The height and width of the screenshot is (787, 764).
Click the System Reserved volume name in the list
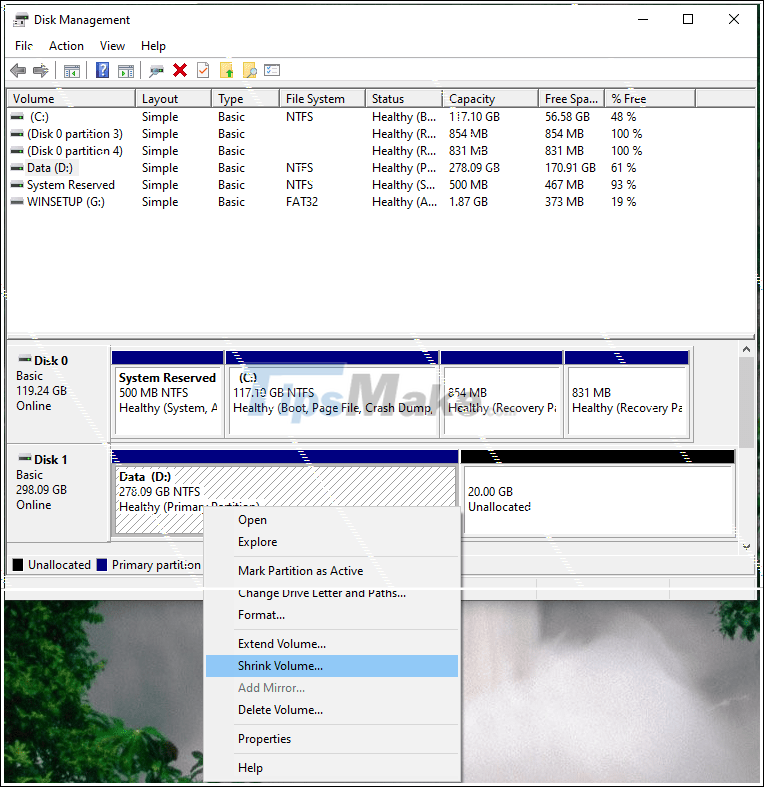(x=71, y=185)
